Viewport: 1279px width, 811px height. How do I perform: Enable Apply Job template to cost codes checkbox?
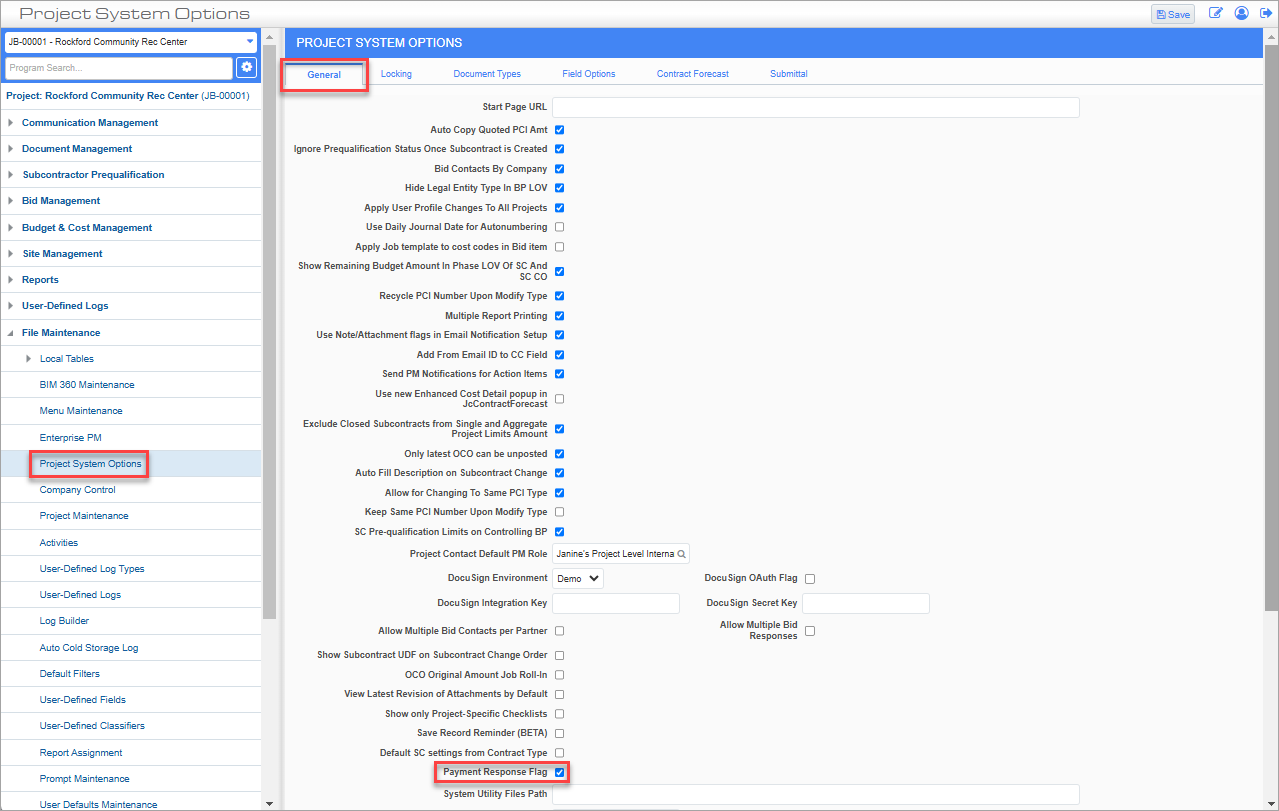click(560, 247)
